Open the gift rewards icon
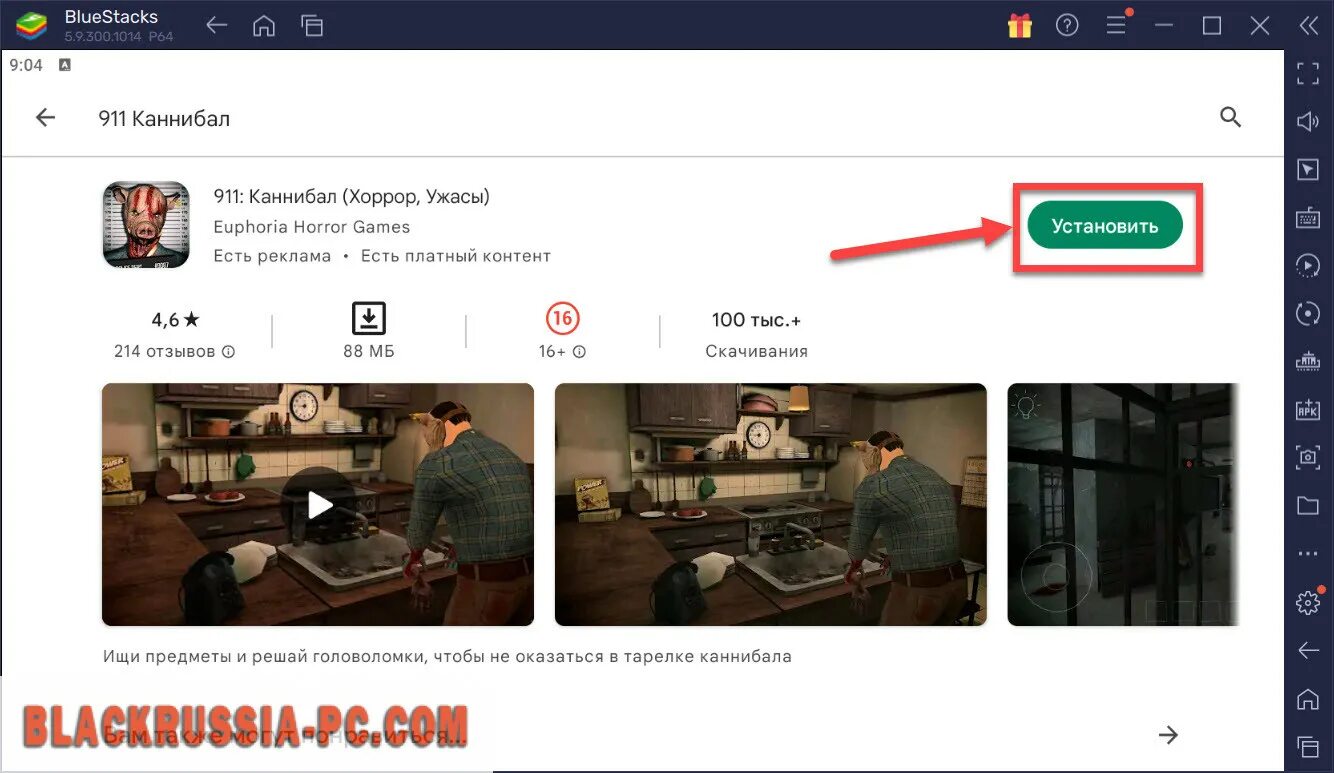Image resolution: width=1334 pixels, height=773 pixels. (x=1019, y=27)
